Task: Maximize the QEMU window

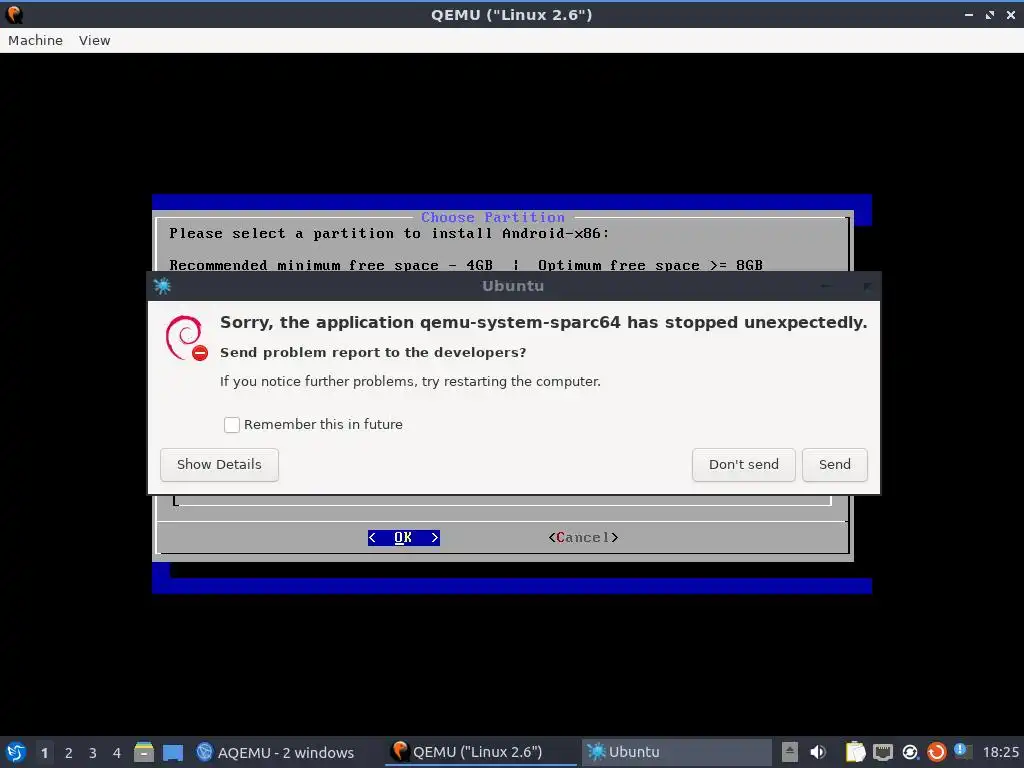Action: [x=990, y=14]
